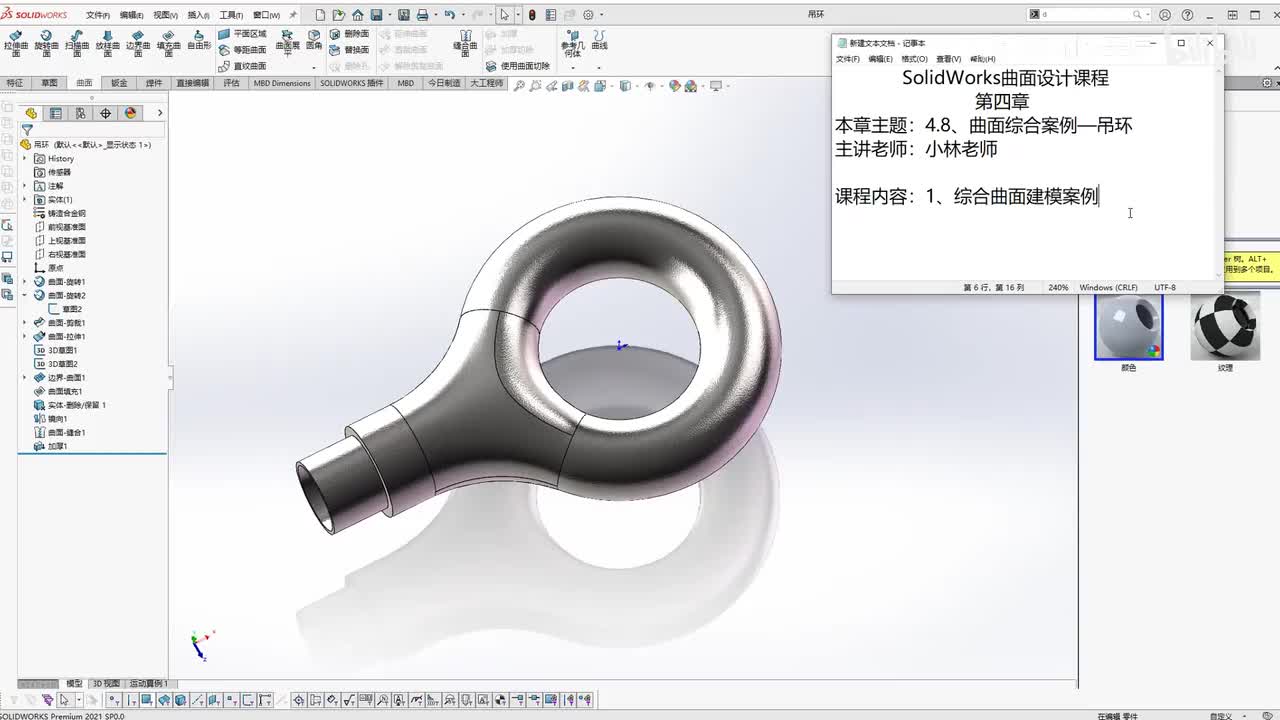Select the 曲面填充1 feature
The height and width of the screenshot is (720, 1280).
(58, 391)
